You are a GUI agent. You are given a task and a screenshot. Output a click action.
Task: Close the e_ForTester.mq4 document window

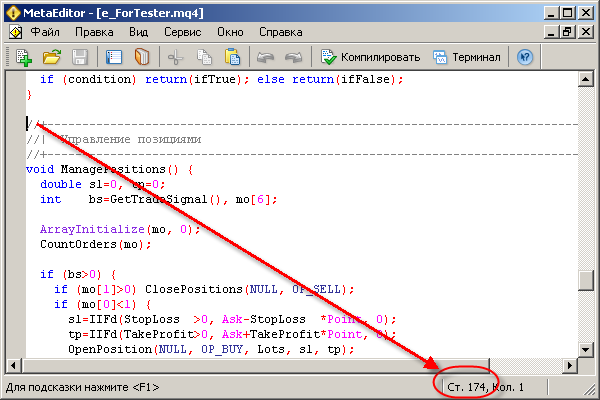586,32
